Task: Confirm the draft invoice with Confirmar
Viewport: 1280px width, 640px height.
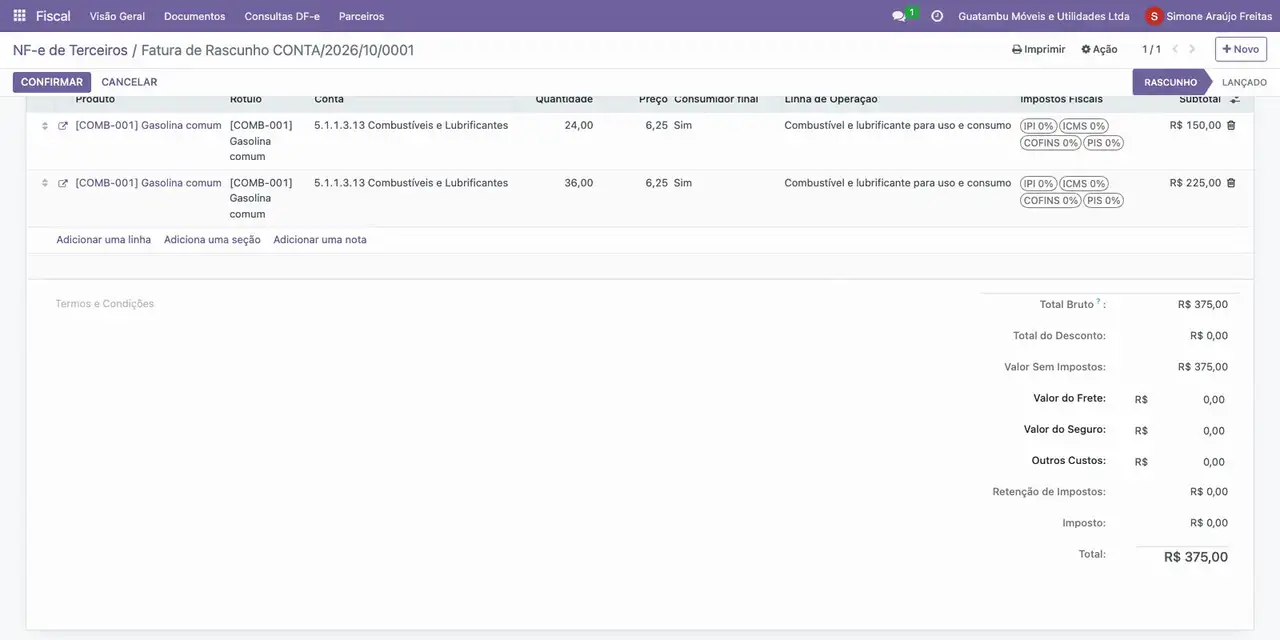Action: [52, 82]
